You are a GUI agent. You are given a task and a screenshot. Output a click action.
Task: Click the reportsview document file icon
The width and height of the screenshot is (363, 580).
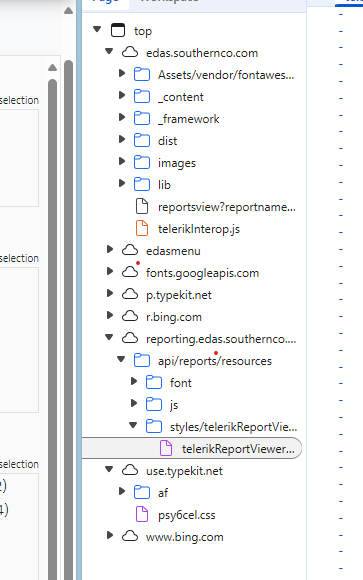[142, 206]
